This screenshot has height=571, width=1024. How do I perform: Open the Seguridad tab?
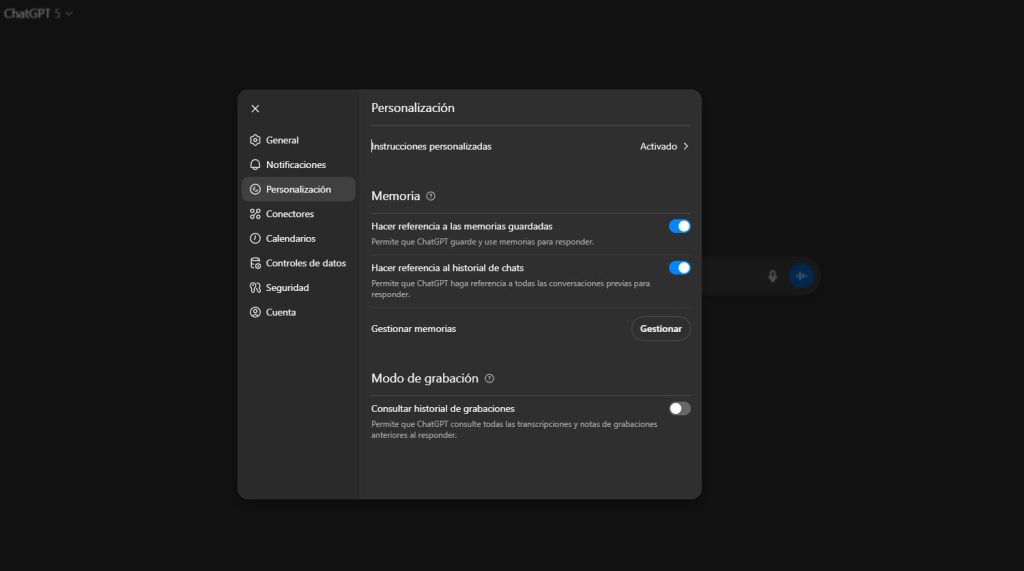tap(298, 287)
